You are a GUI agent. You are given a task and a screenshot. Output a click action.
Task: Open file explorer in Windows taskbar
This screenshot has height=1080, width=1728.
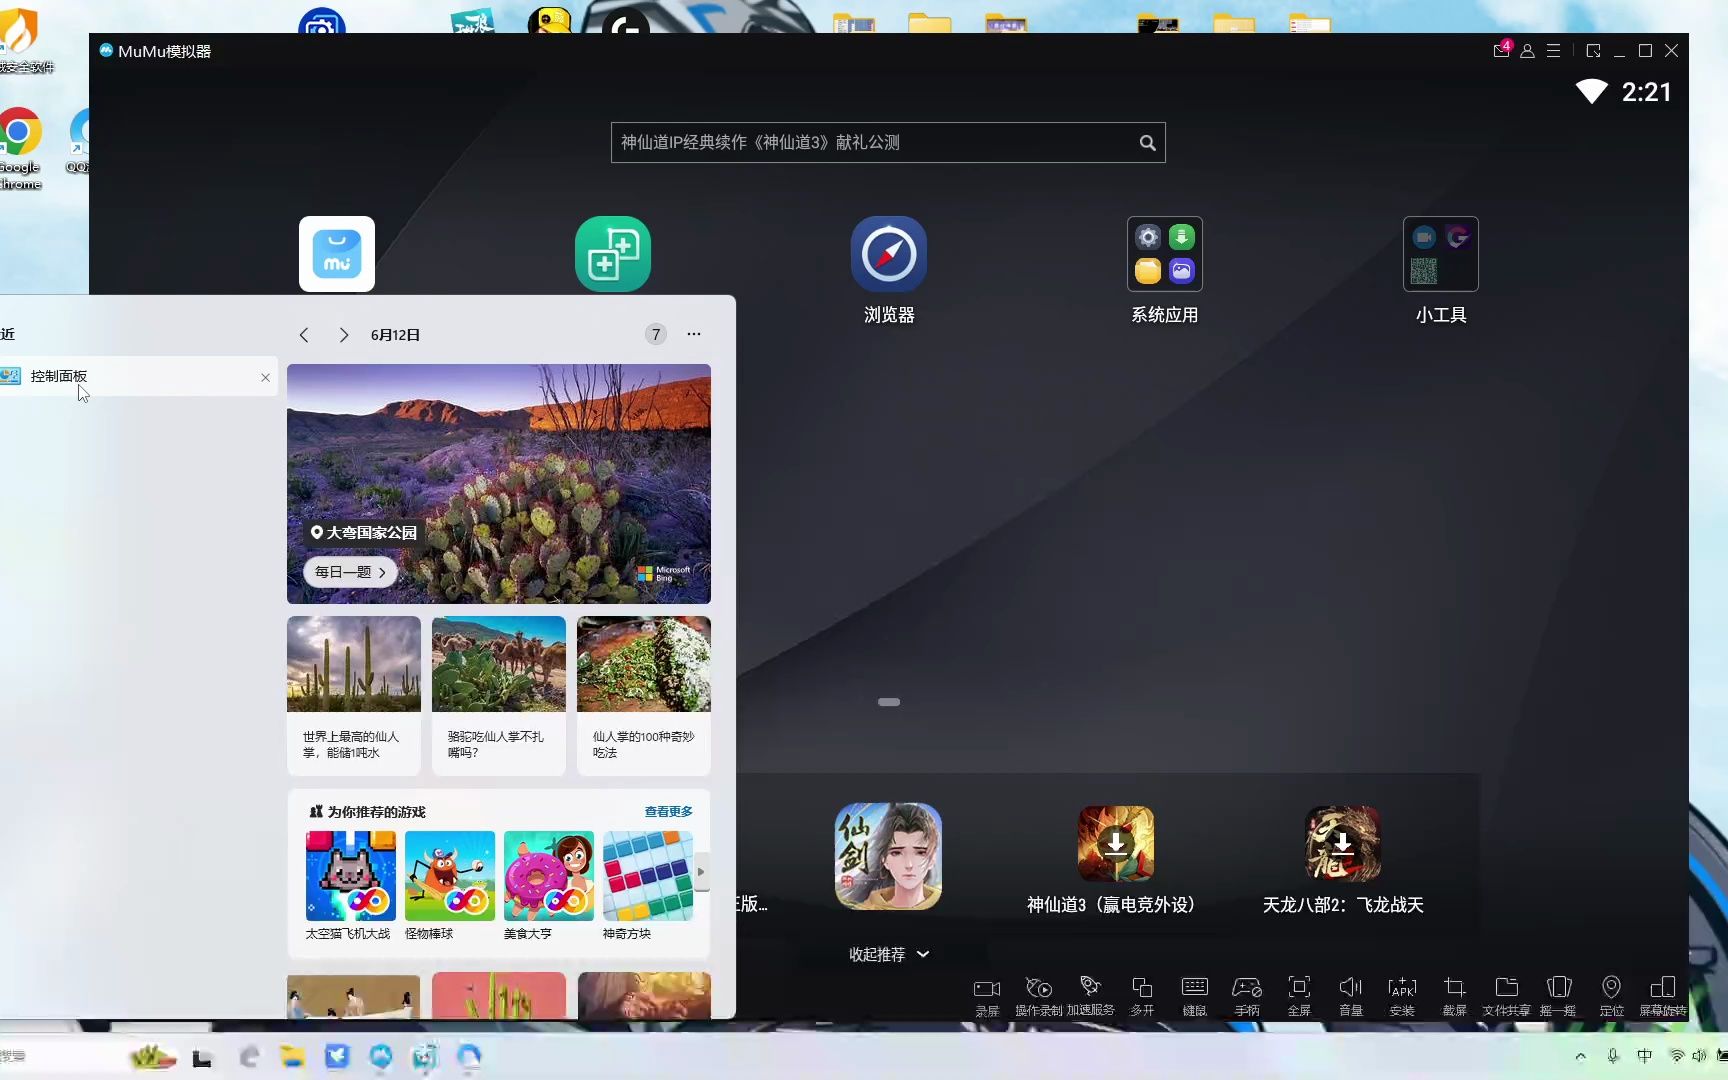pyautogui.click(x=292, y=1056)
